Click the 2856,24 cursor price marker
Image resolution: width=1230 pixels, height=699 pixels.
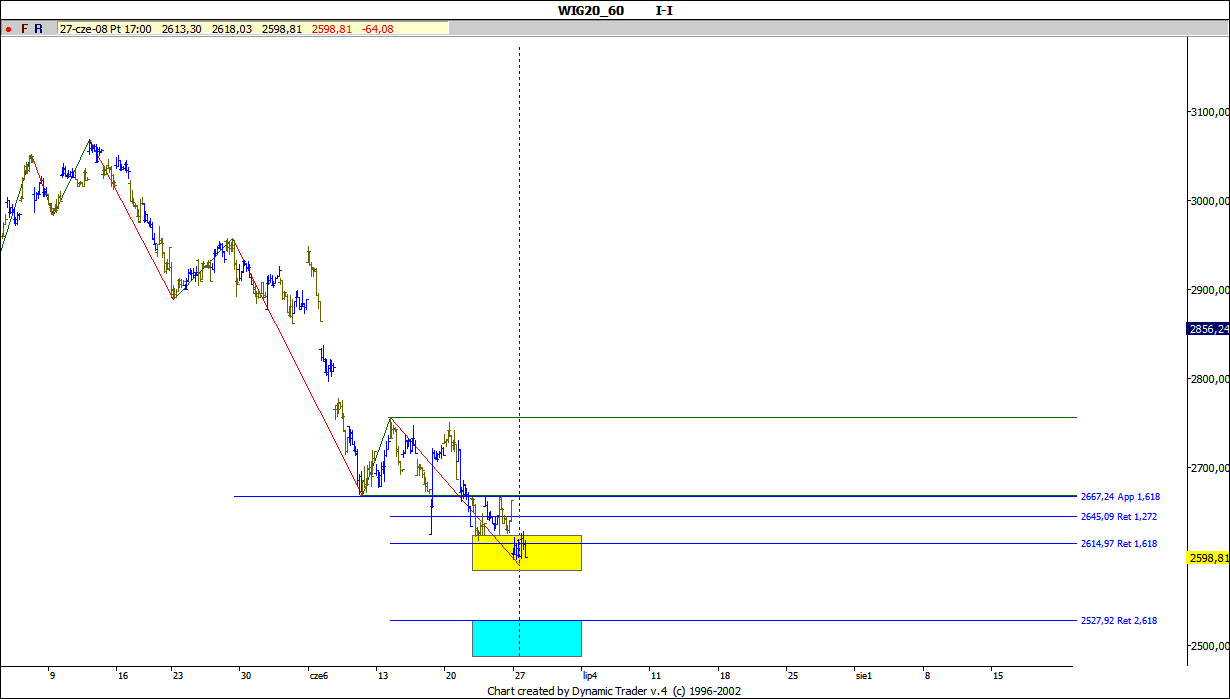(1208, 329)
